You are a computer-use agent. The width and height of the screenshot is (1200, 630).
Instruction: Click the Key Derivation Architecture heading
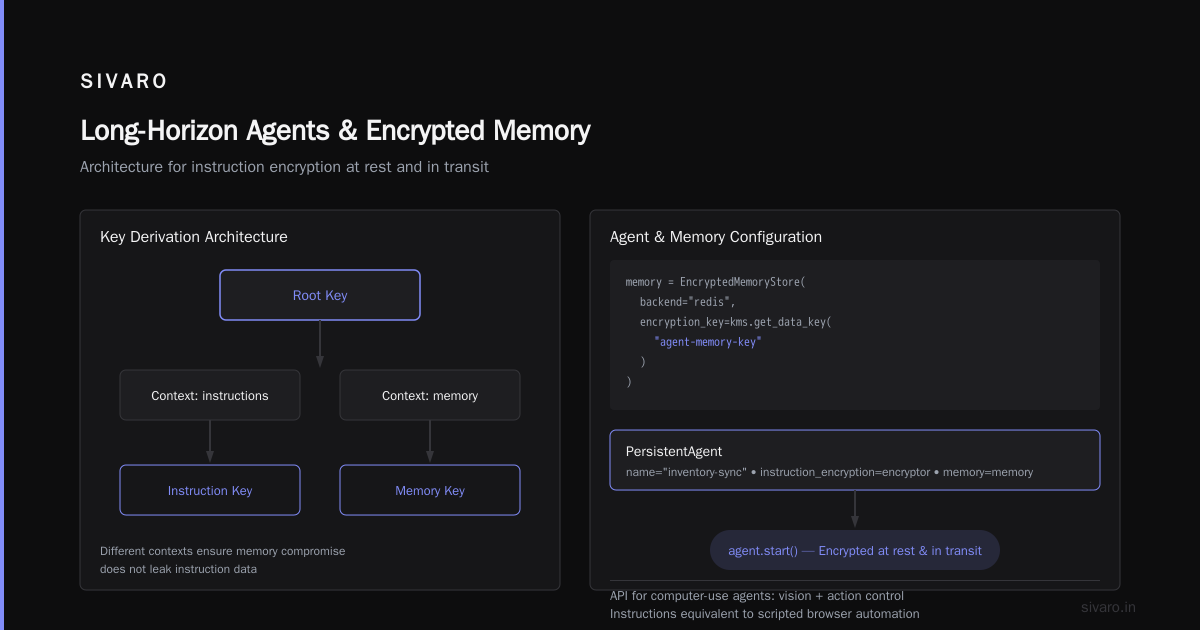[194, 237]
